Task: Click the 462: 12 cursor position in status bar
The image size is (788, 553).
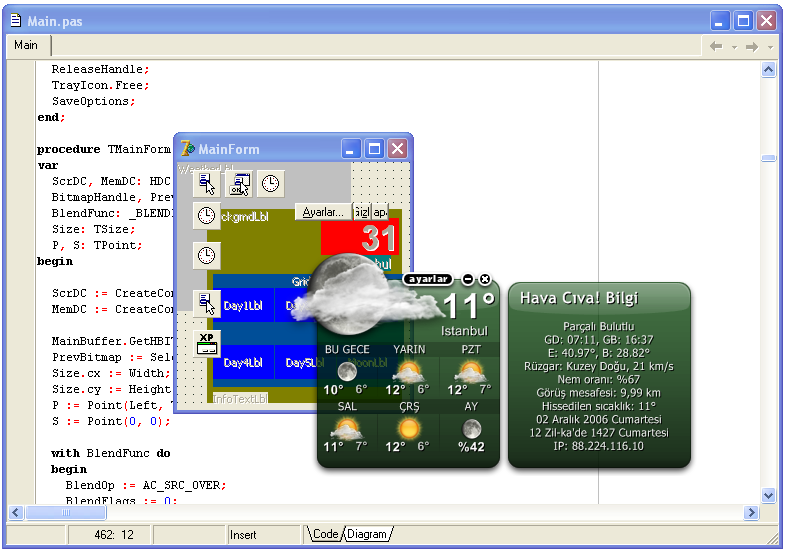Action: pos(114,534)
